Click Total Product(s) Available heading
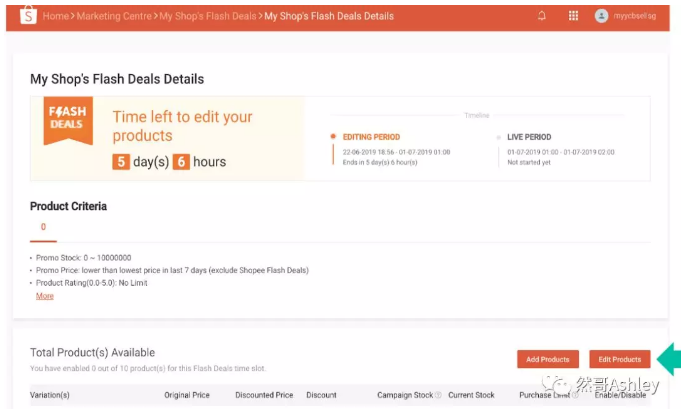The width and height of the screenshot is (691, 409). (x=93, y=353)
